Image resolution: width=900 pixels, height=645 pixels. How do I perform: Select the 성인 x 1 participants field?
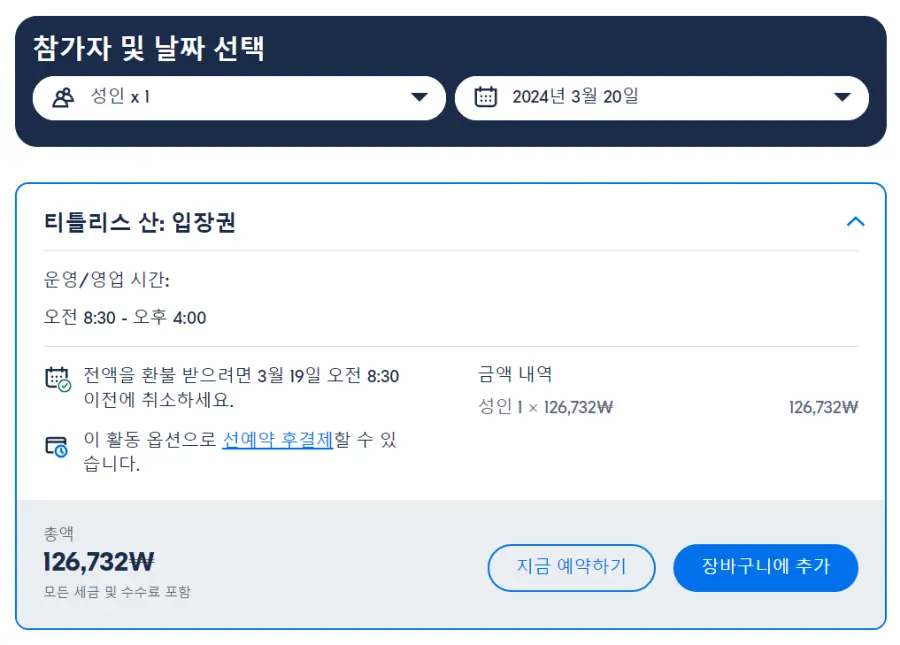239,98
